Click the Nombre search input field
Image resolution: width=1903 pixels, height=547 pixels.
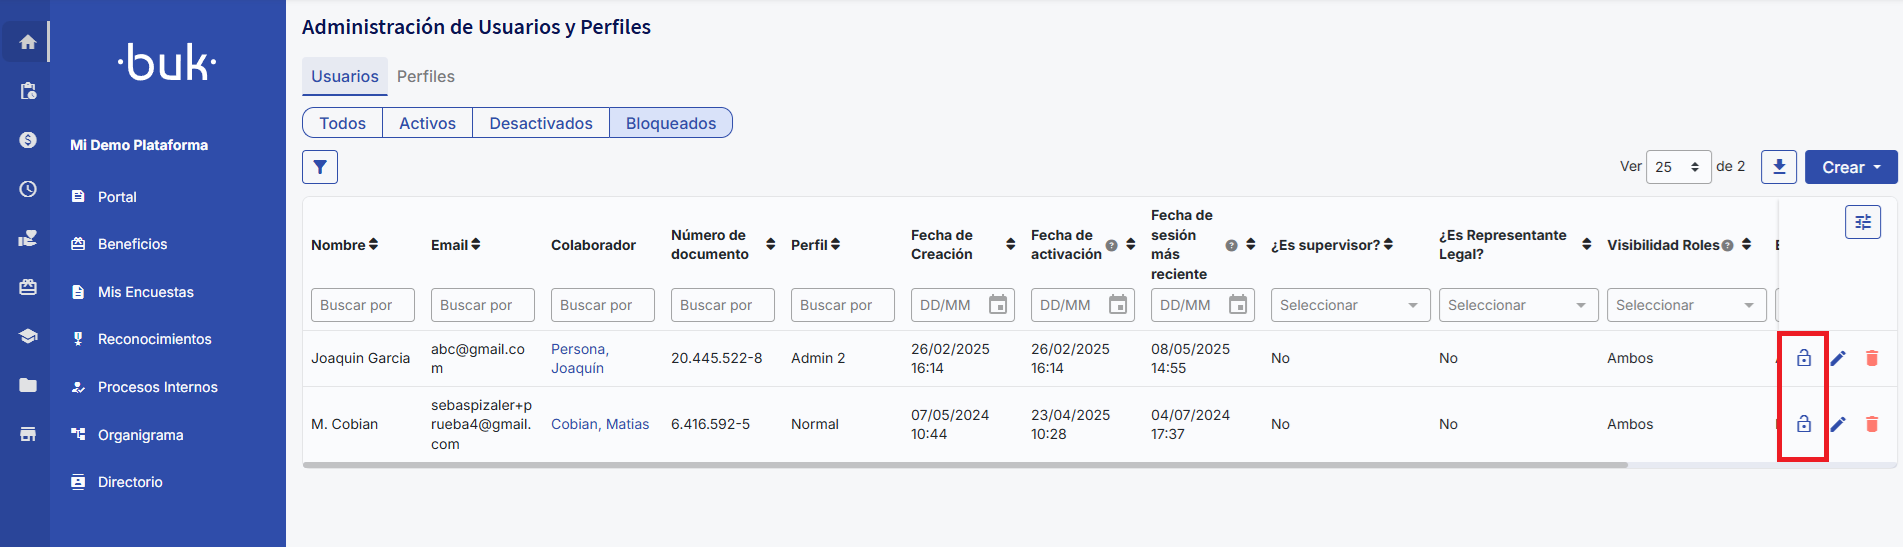pos(362,305)
